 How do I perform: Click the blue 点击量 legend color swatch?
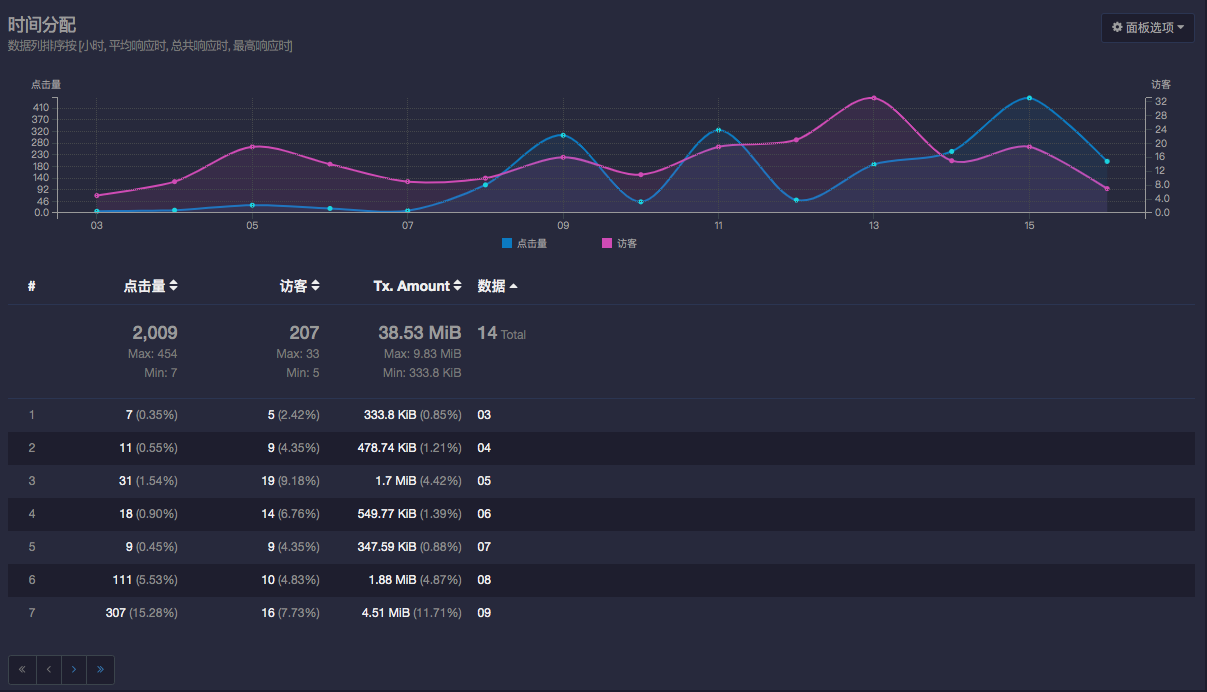pos(505,243)
